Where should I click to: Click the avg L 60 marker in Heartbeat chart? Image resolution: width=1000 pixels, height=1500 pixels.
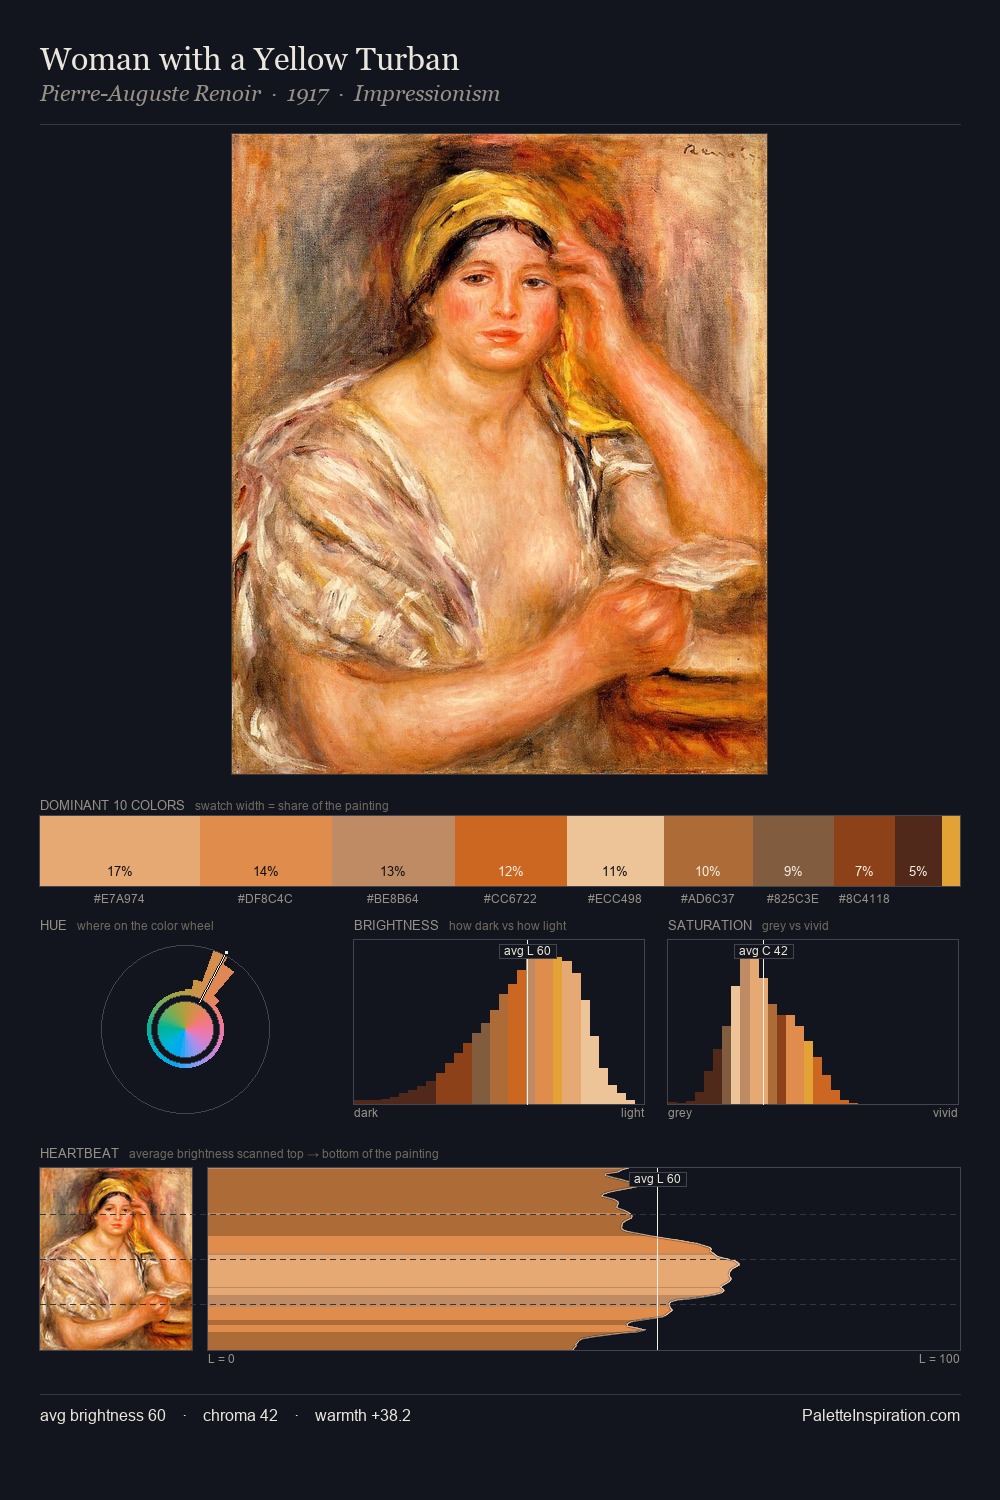[658, 1179]
